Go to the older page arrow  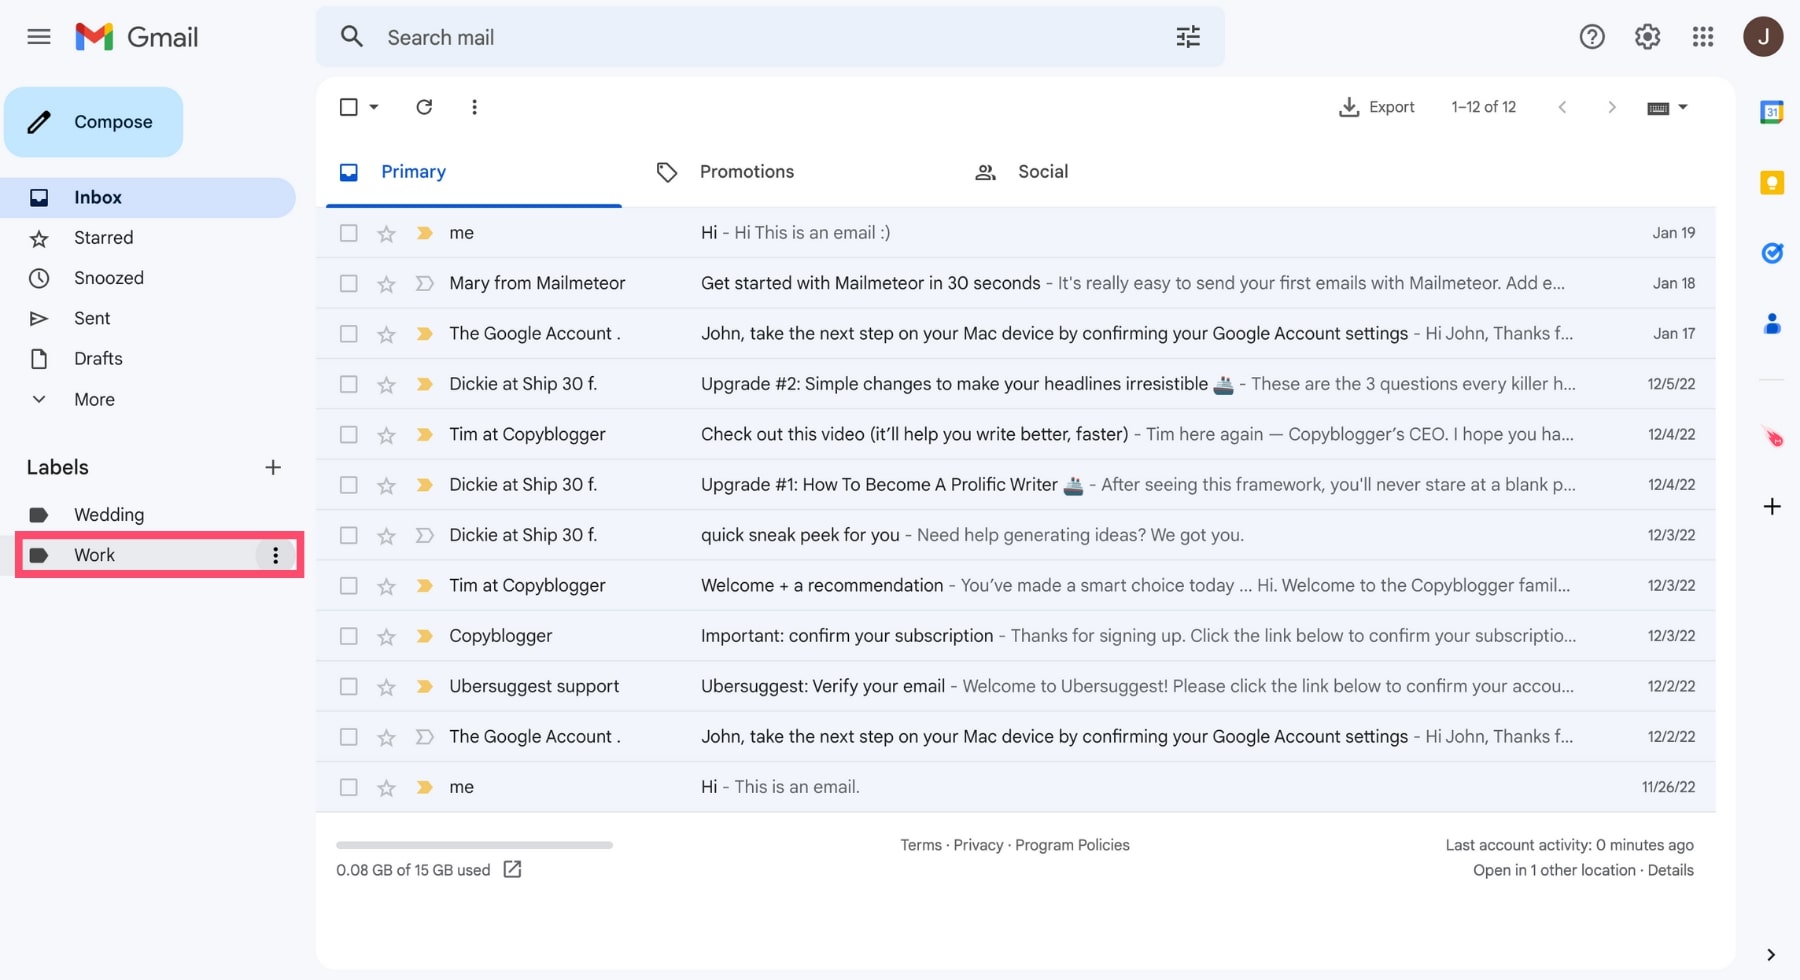1611,107
